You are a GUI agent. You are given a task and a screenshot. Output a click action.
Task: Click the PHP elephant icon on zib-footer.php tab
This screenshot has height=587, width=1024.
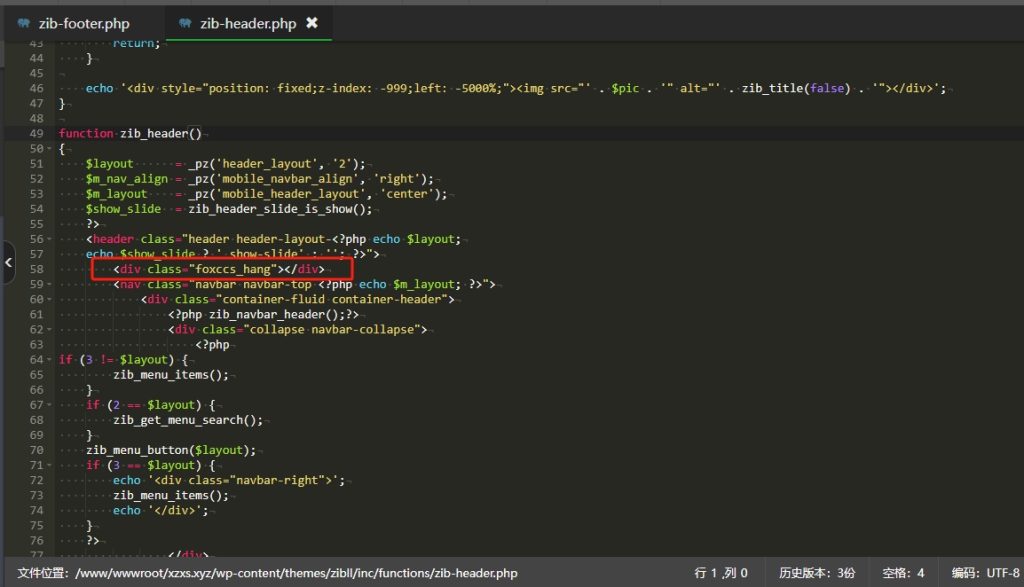[x=23, y=23]
